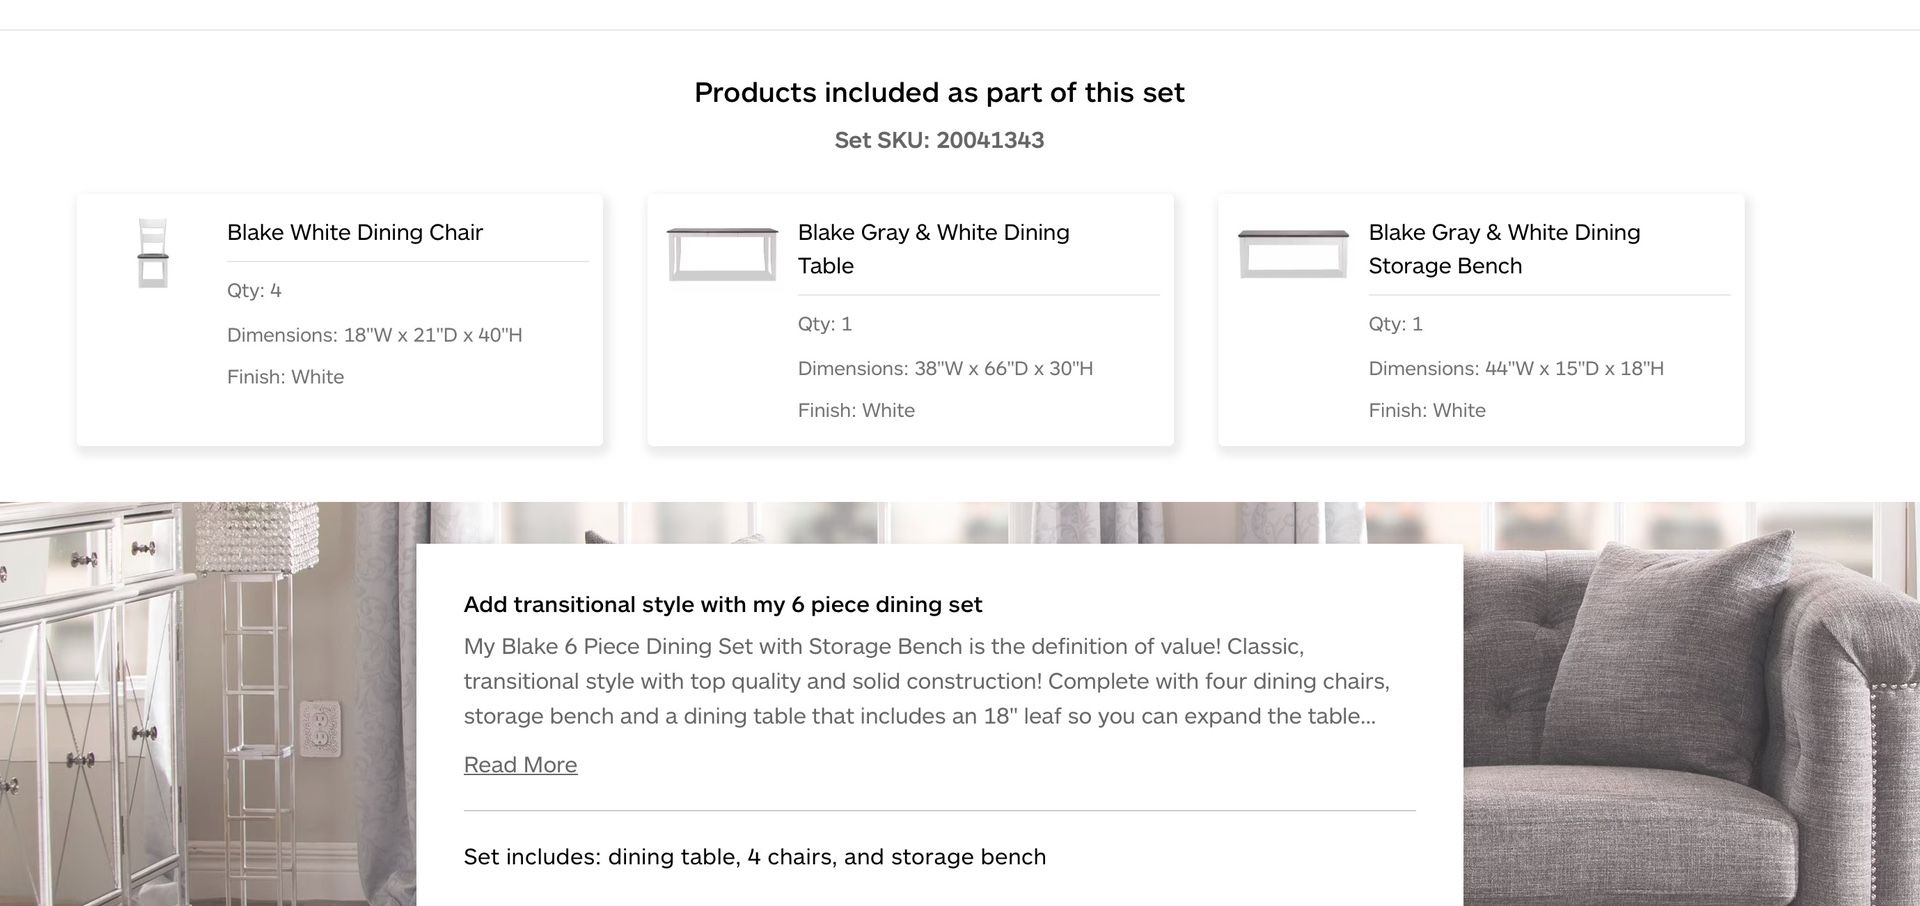The image size is (1920, 906).
Task: Expand the description with Read More
Action: point(520,765)
